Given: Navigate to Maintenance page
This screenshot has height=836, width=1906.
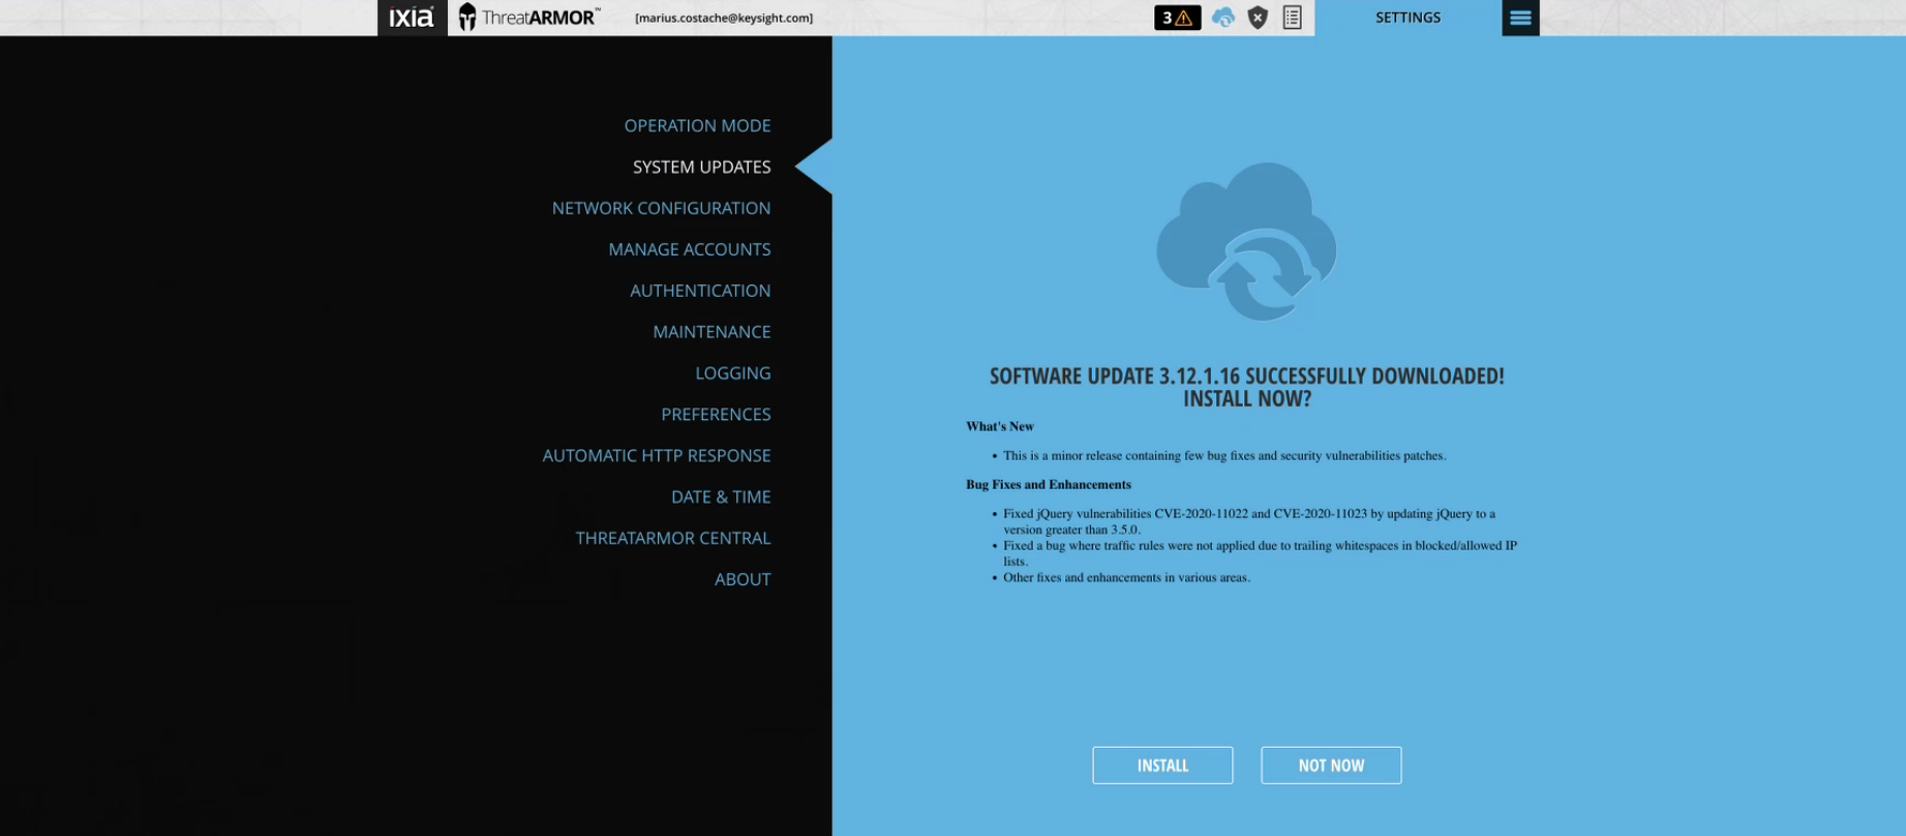Looking at the screenshot, I should tap(711, 332).
